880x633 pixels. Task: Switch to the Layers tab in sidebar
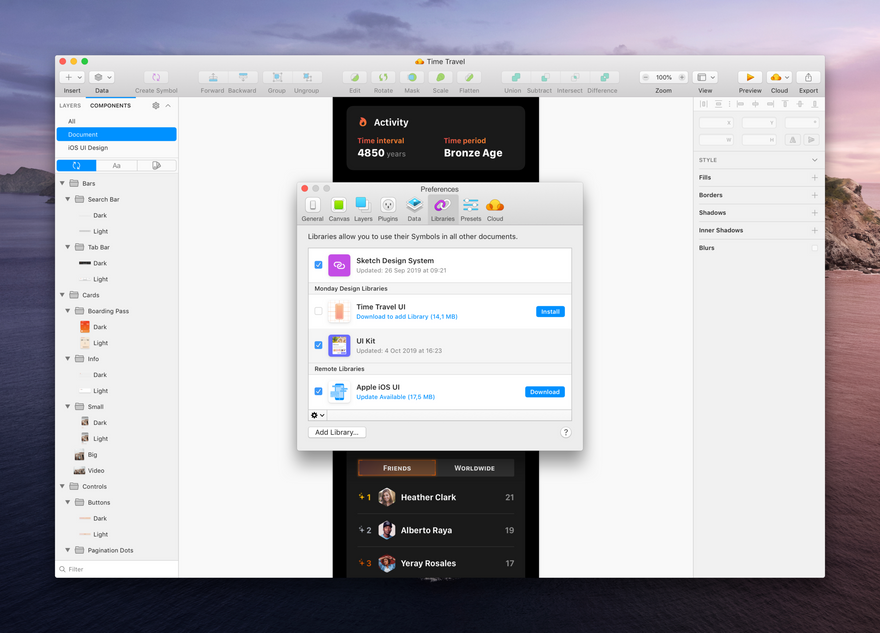coord(70,106)
